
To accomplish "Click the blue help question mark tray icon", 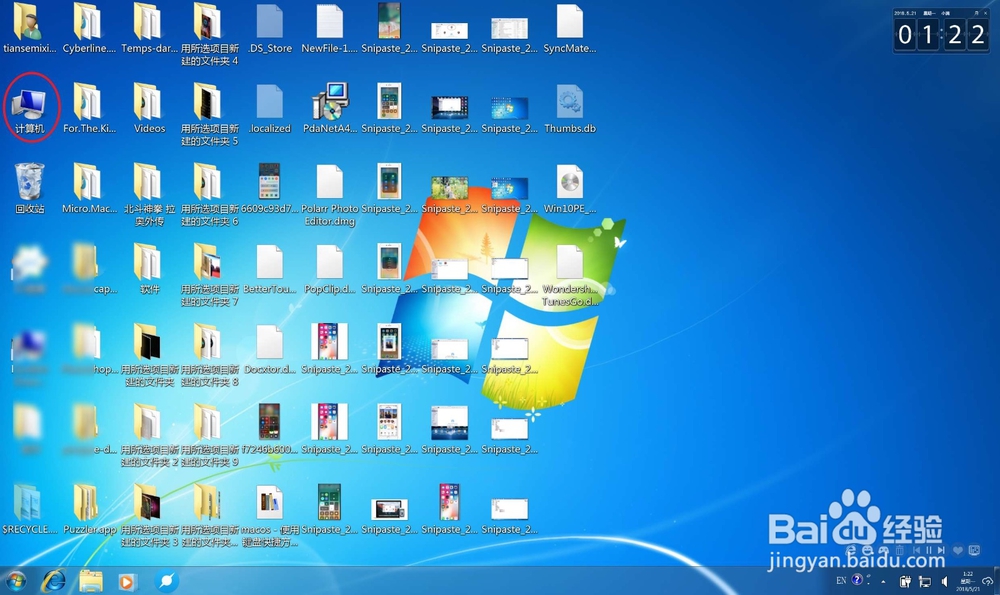I will [x=858, y=580].
